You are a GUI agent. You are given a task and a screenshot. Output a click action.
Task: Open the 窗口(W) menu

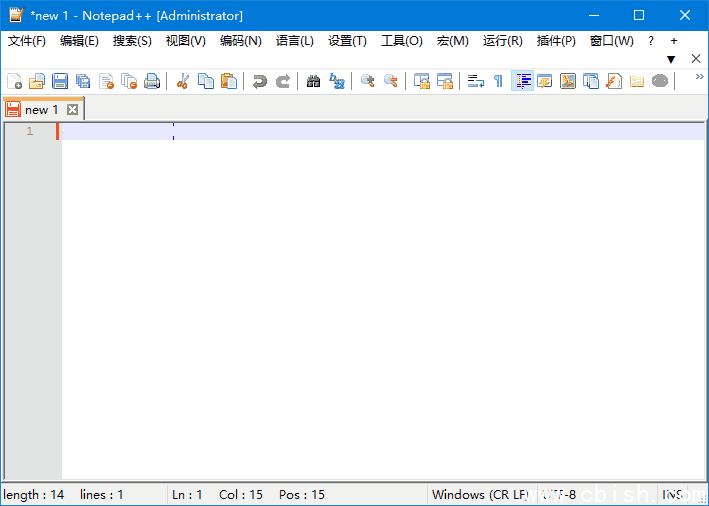(x=611, y=41)
